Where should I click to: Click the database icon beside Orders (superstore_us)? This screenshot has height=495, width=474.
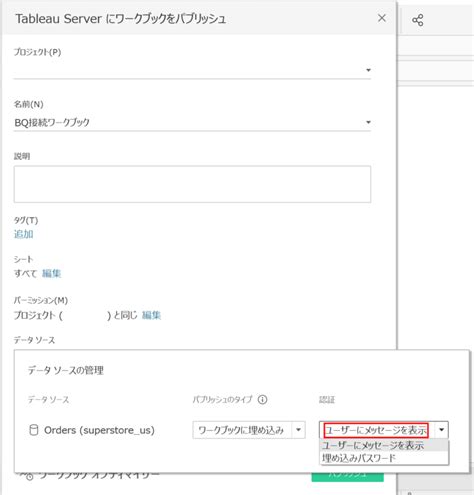[x=34, y=430]
